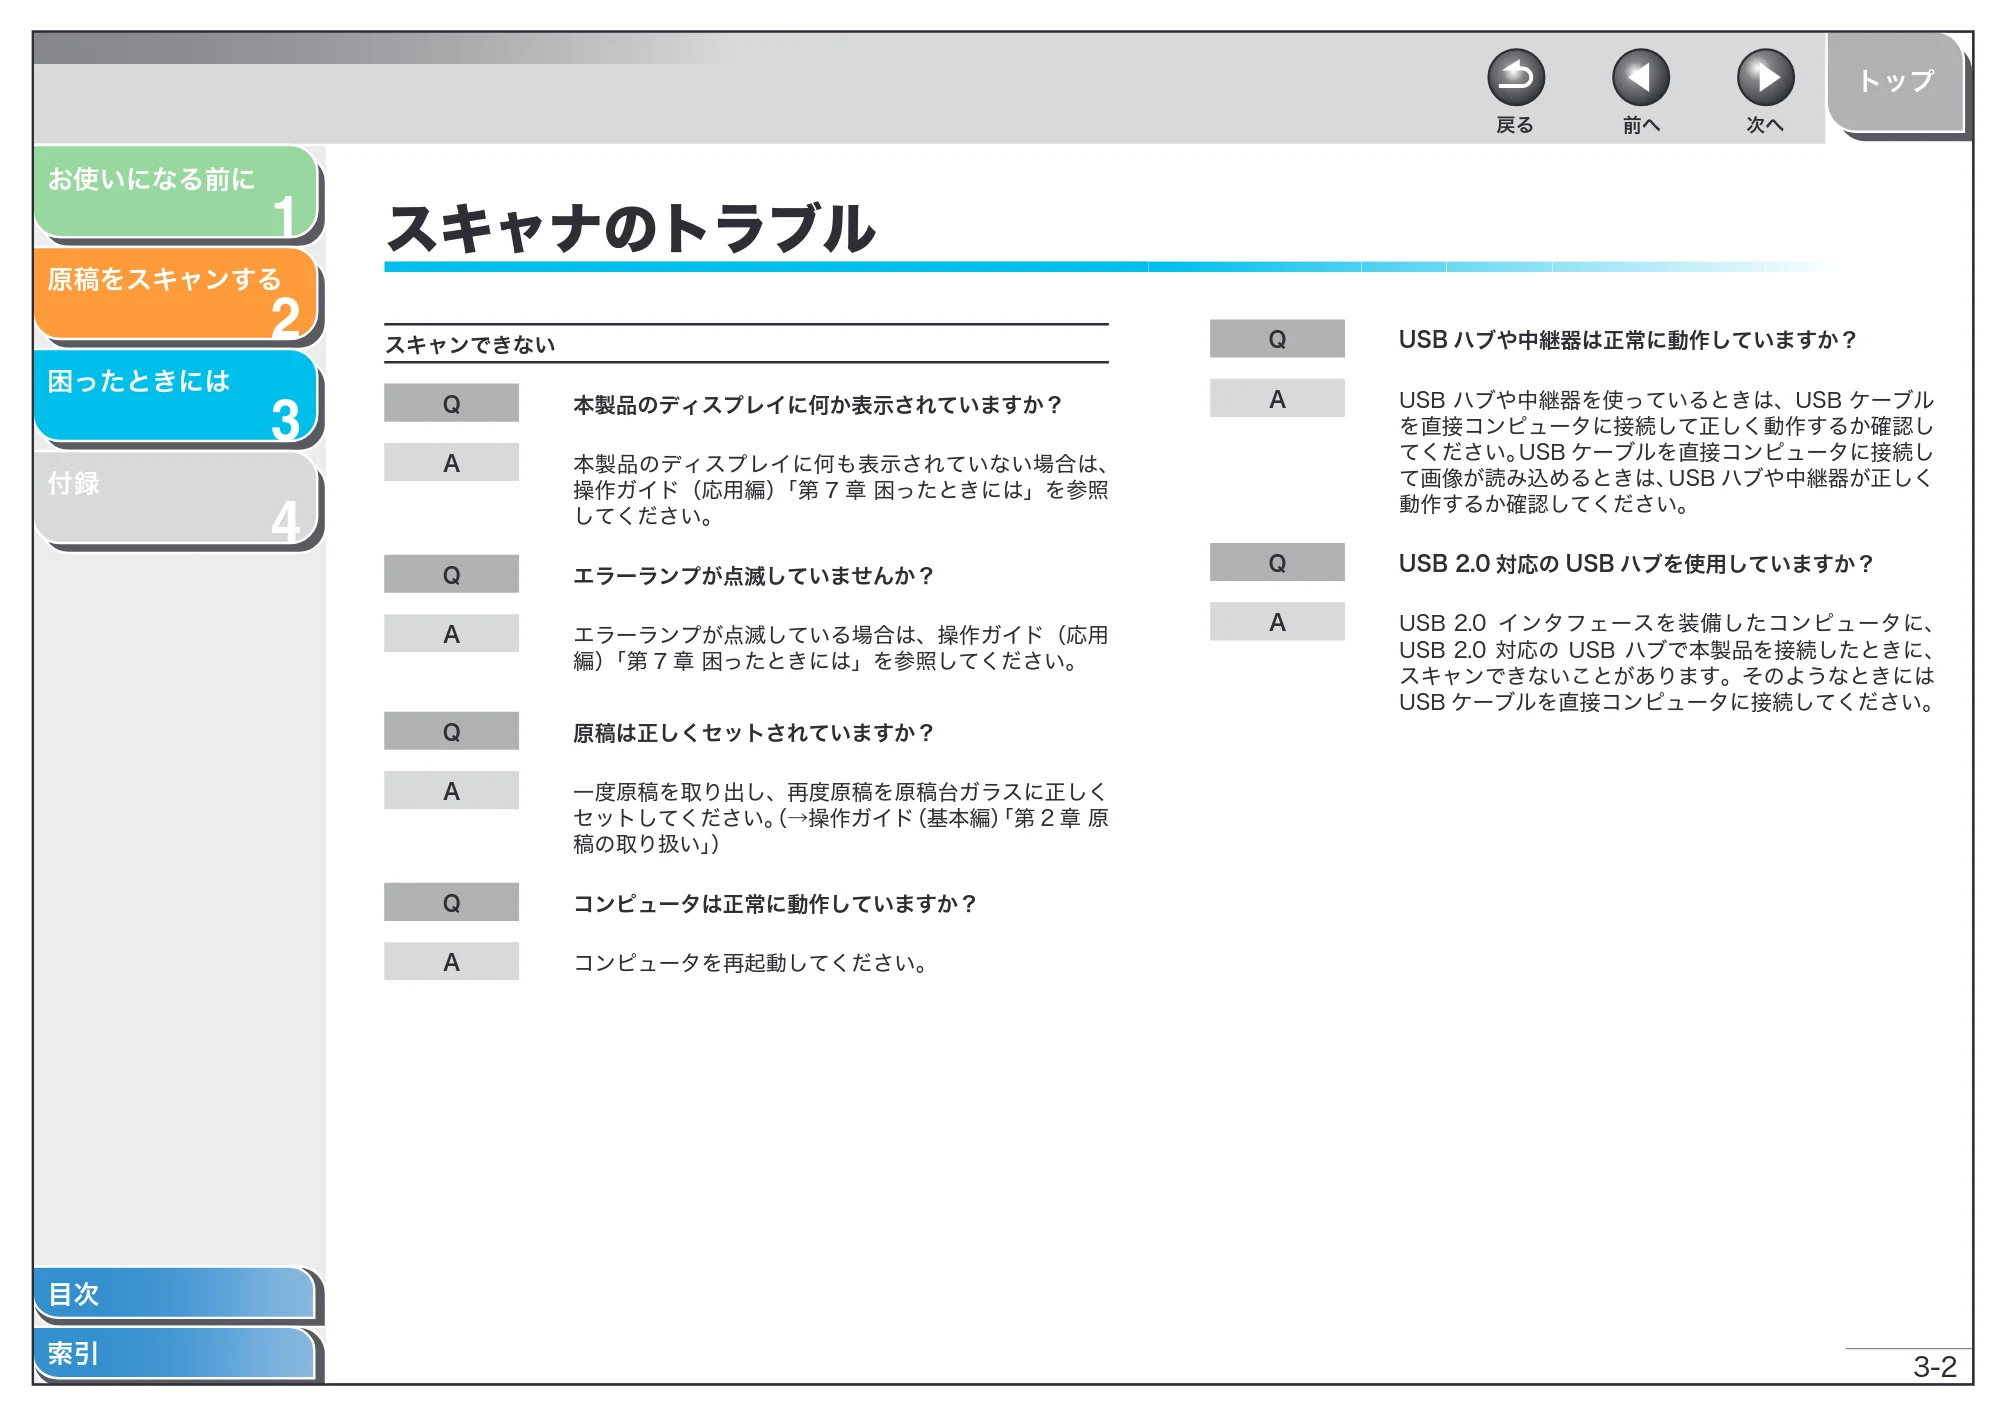Screen dimensions: 2000x1415
Task: Click the Q box beside ディスプレイ question
Action: point(451,404)
